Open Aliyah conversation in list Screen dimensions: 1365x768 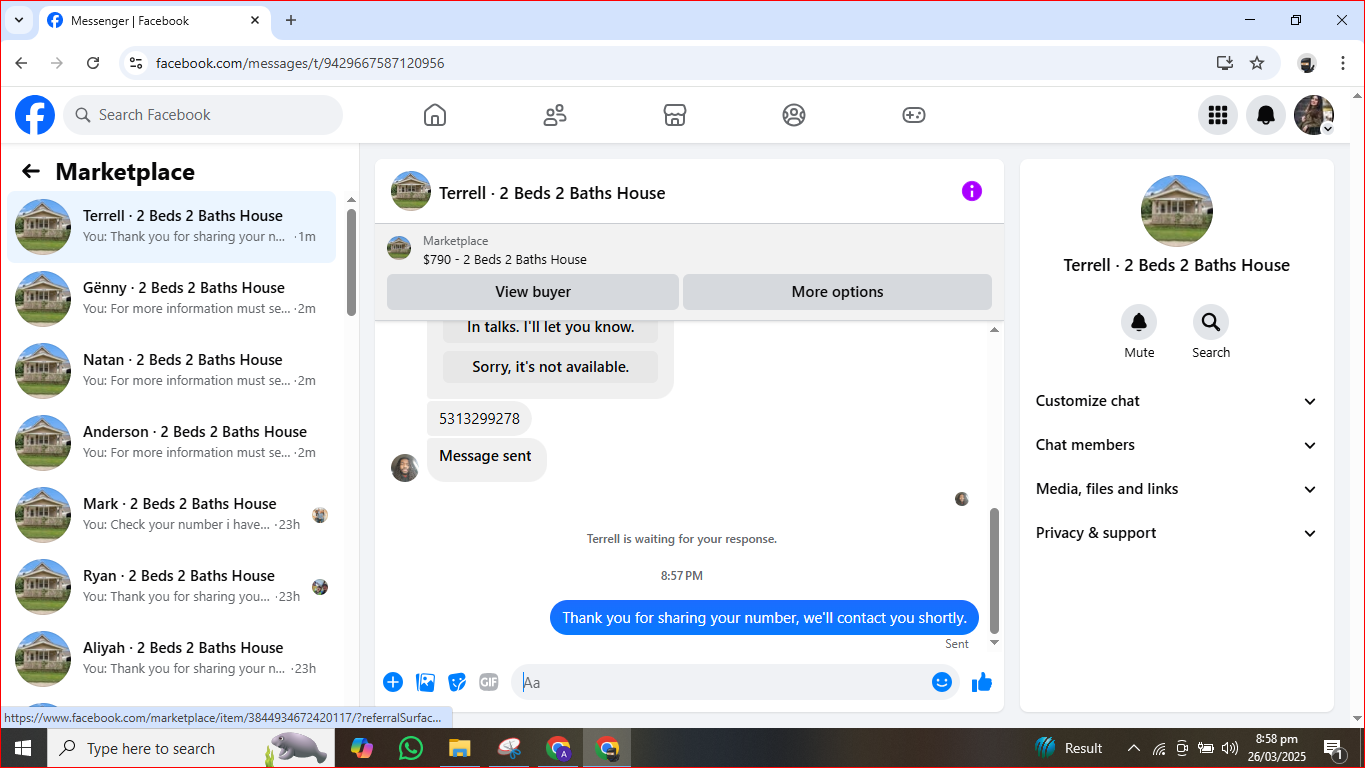(x=172, y=659)
